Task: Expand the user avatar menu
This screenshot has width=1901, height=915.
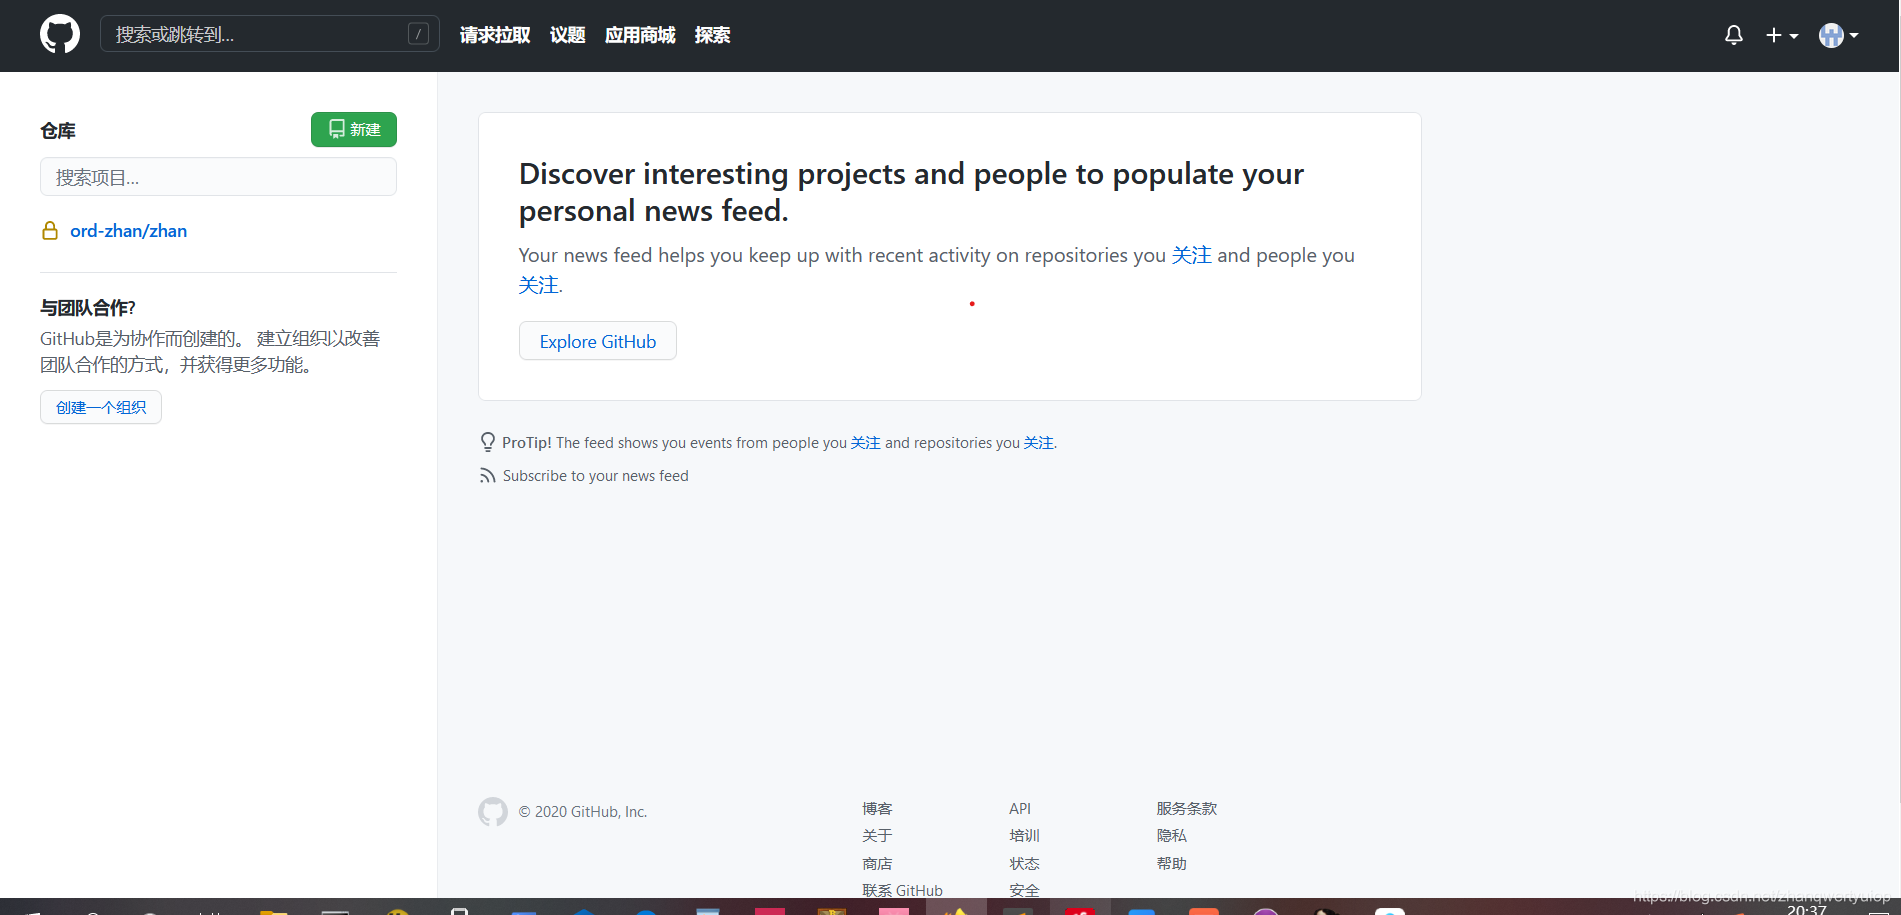Action: (1839, 35)
